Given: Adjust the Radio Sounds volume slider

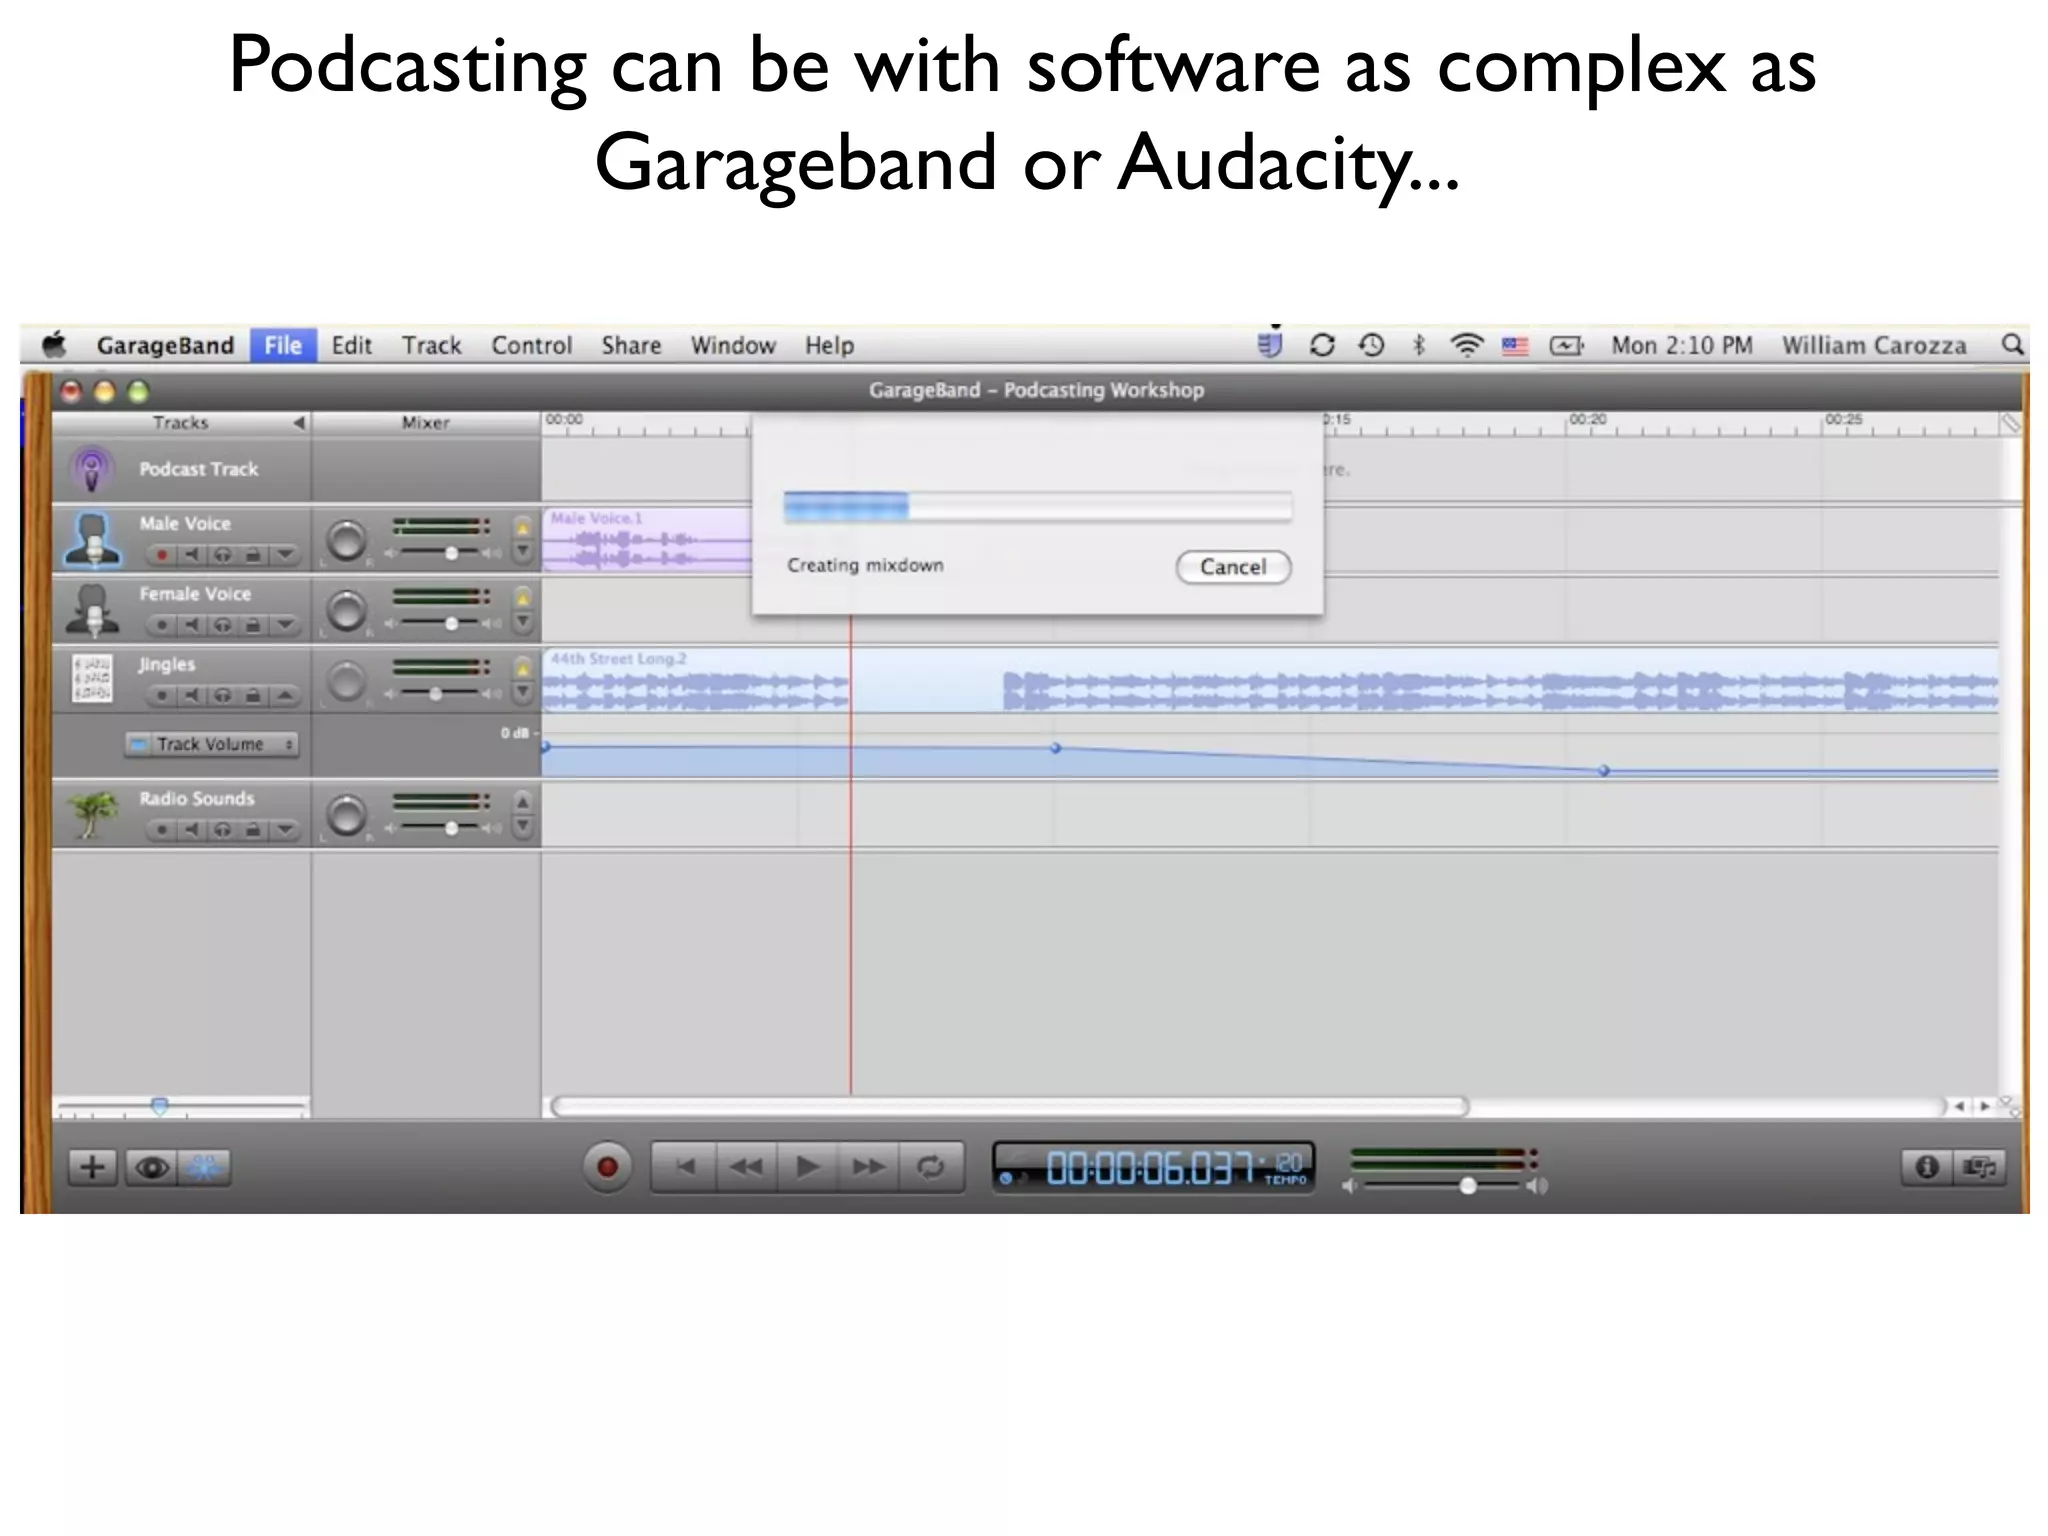Looking at the screenshot, I should pyautogui.click(x=451, y=828).
